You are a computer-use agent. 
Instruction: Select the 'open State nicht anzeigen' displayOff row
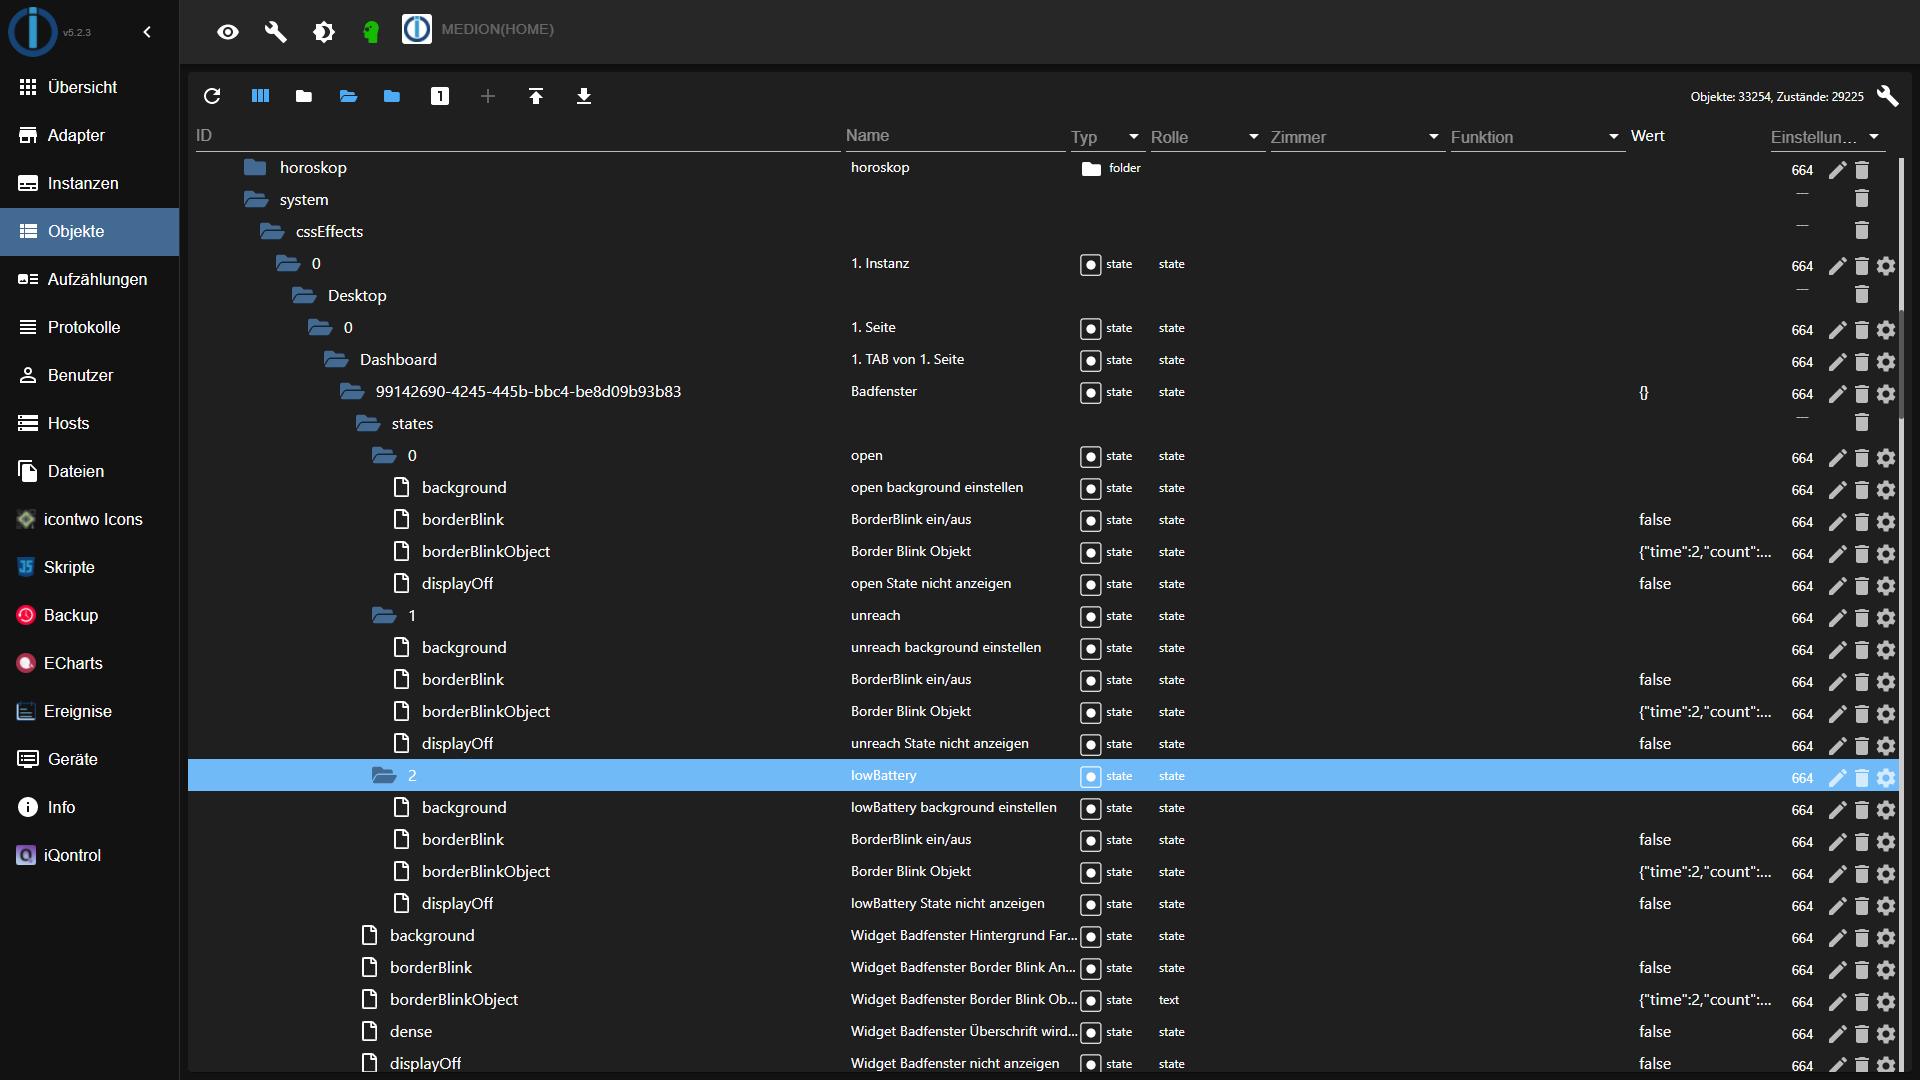click(1042, 583)
